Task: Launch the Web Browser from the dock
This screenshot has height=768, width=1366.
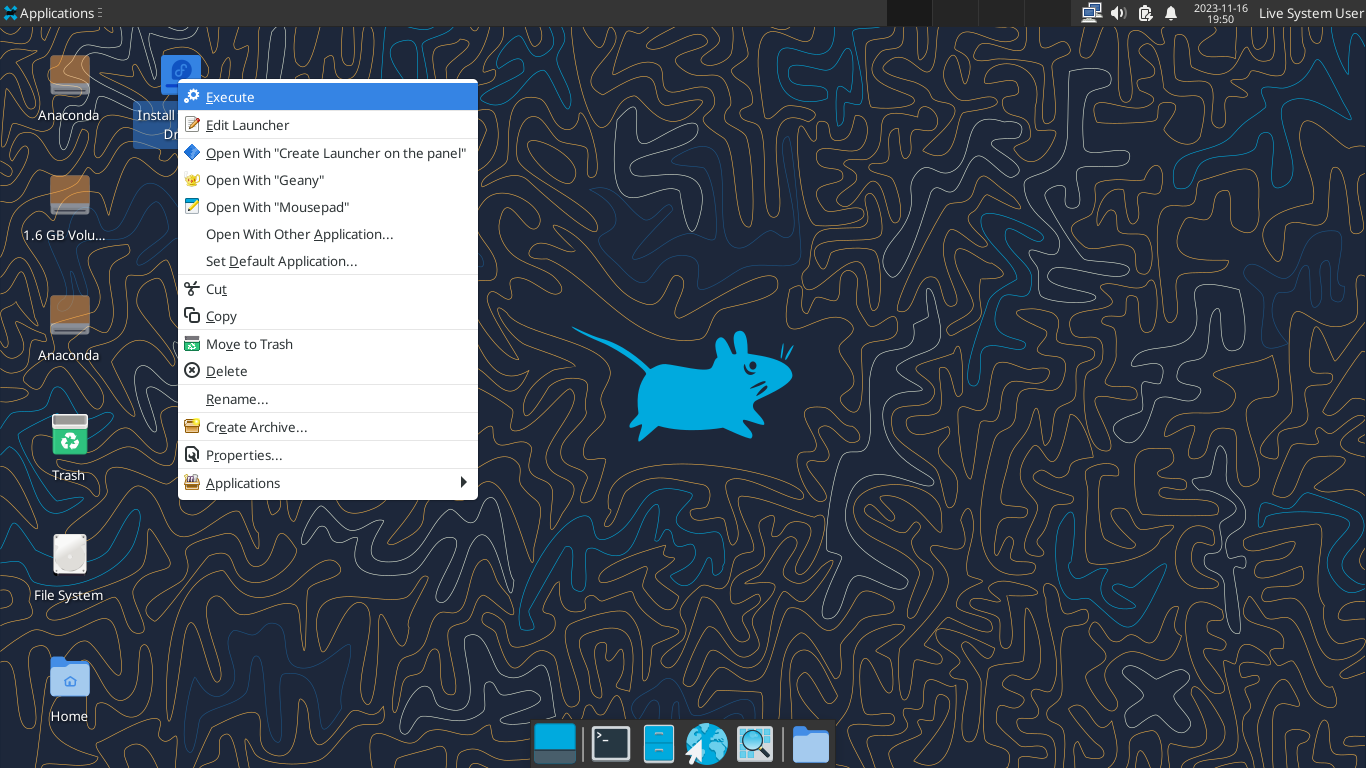Action: click(706, 744)
